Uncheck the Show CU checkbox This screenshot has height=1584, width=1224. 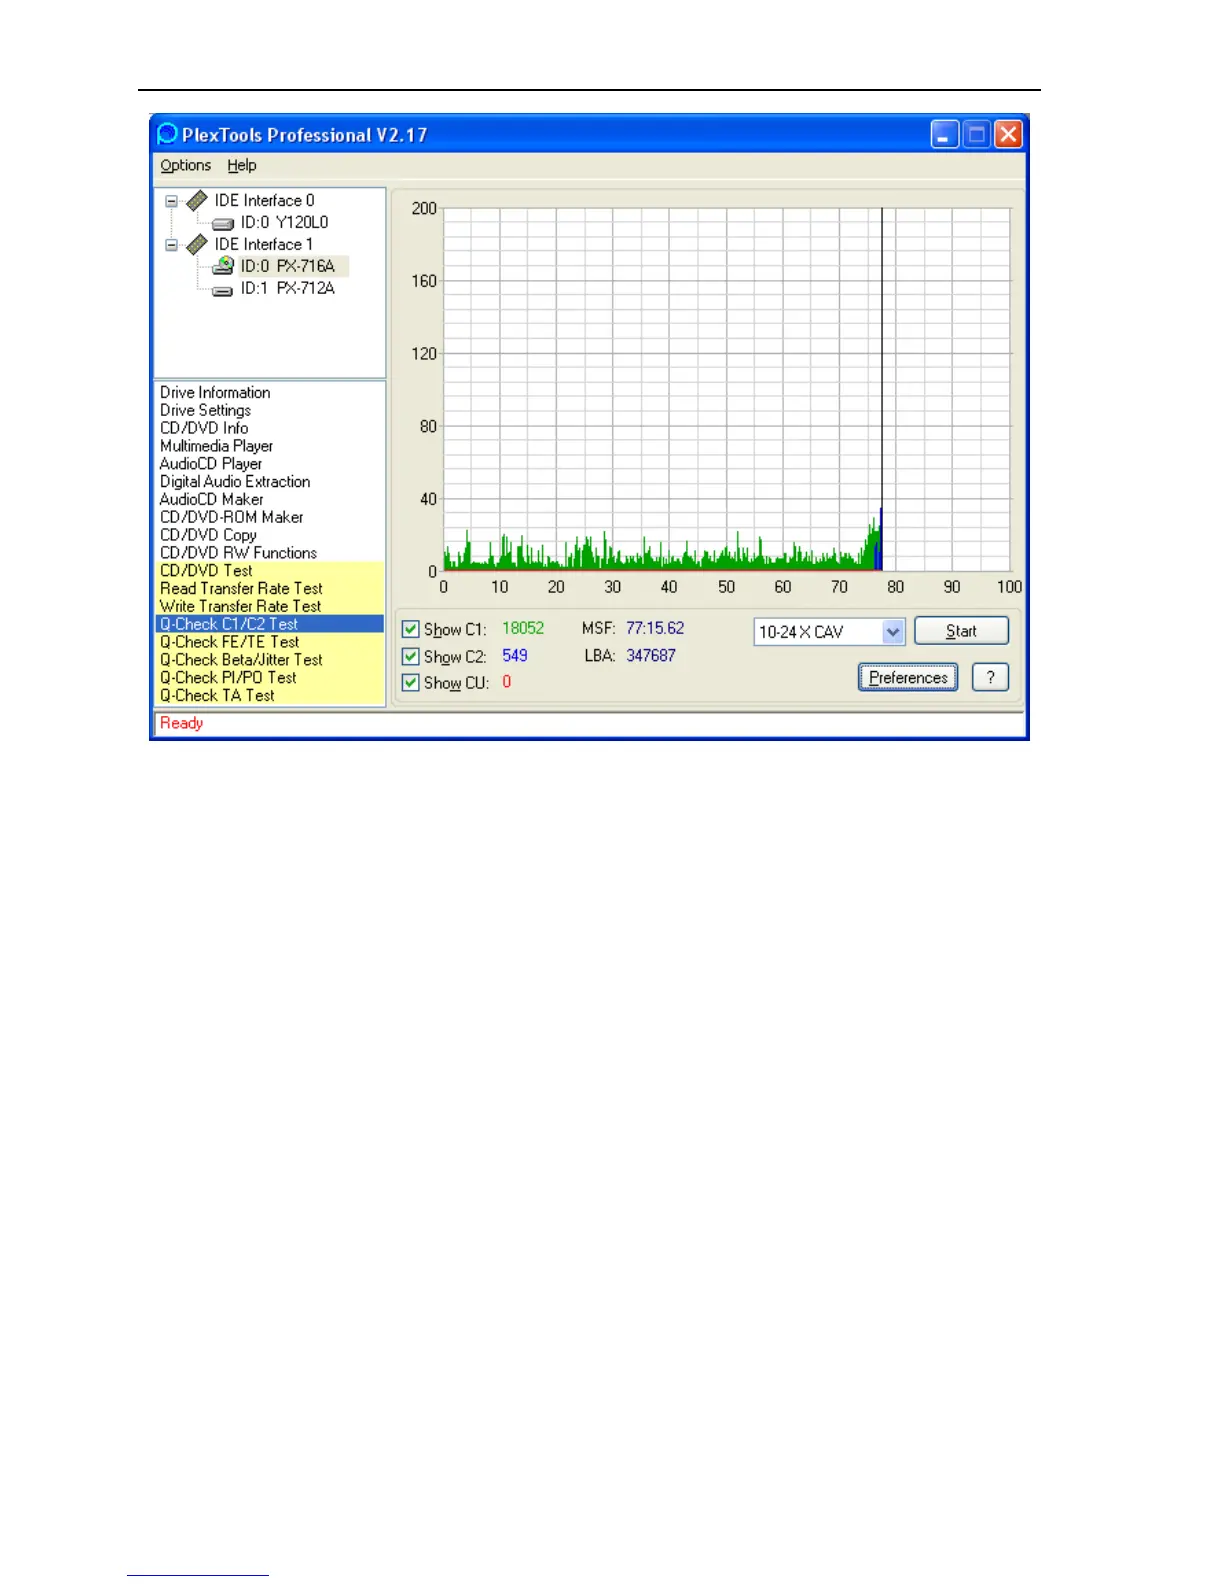tap(410, 682)
